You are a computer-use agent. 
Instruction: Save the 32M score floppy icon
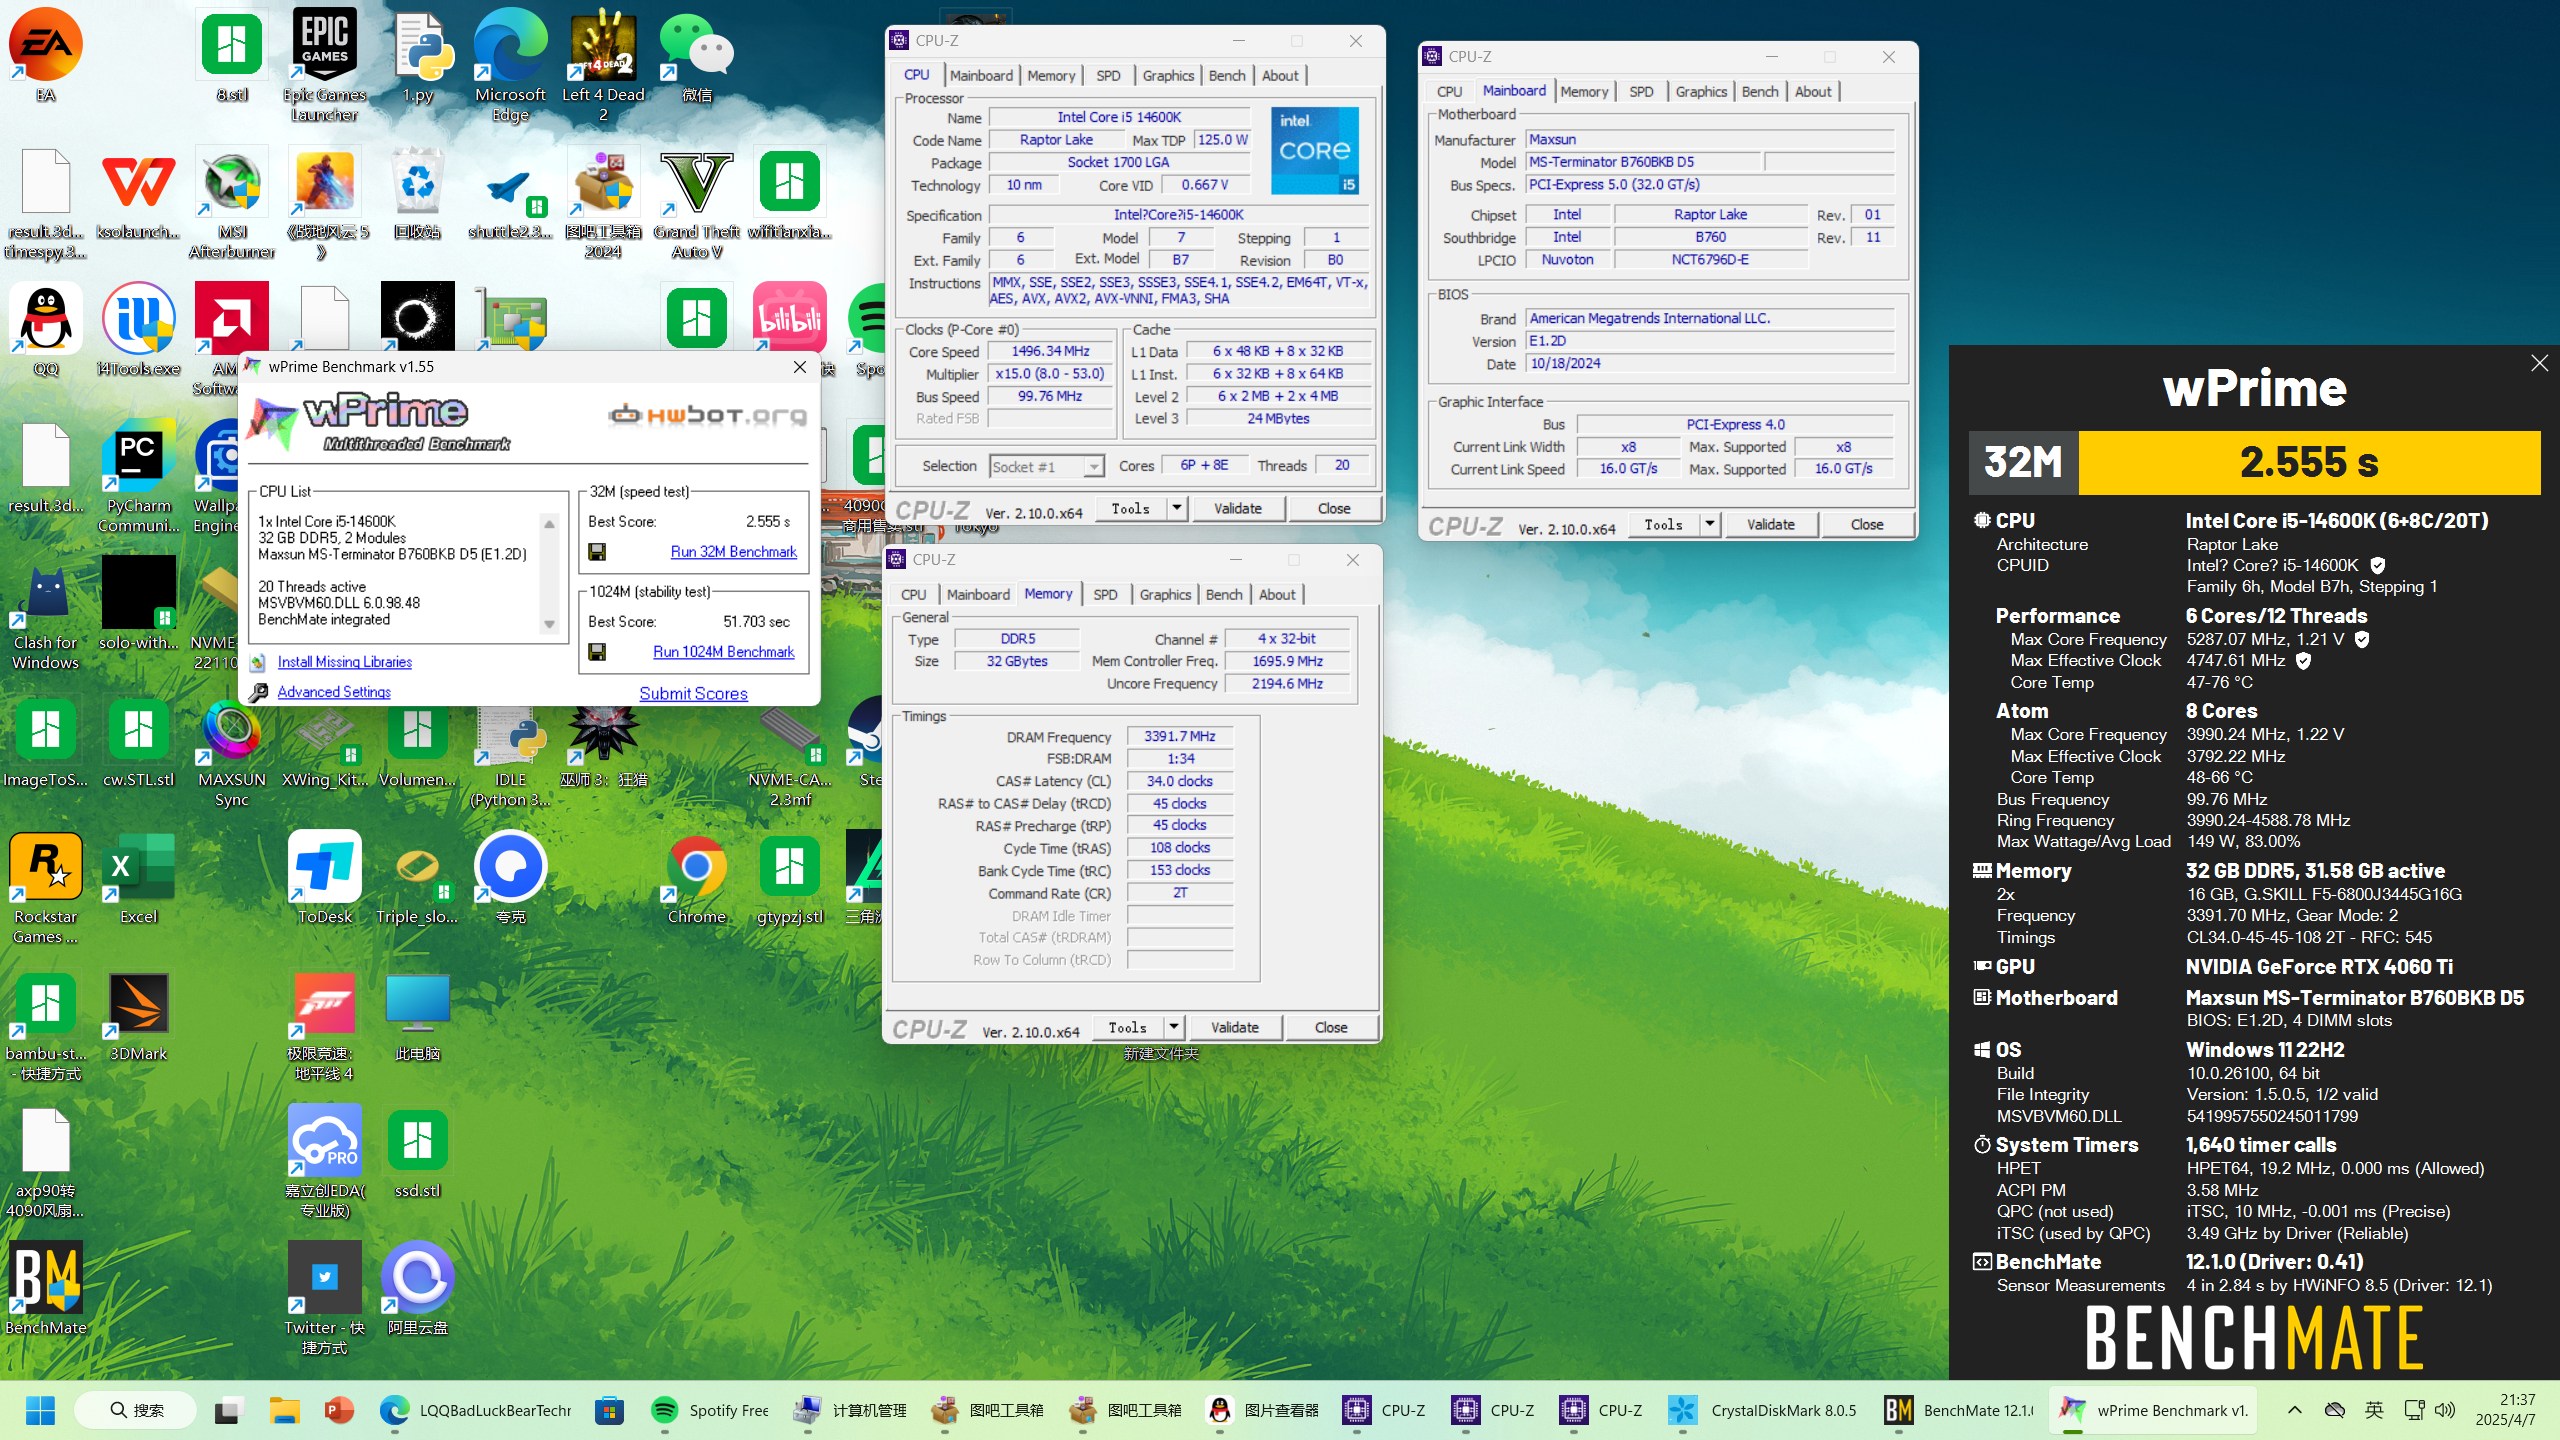(x=597, y=552)
